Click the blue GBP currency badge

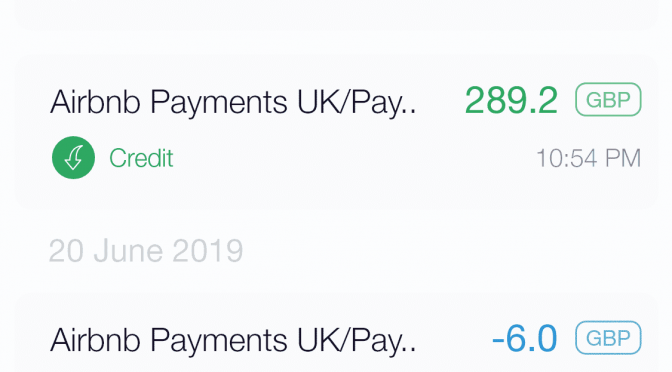(x=608, y=338)
